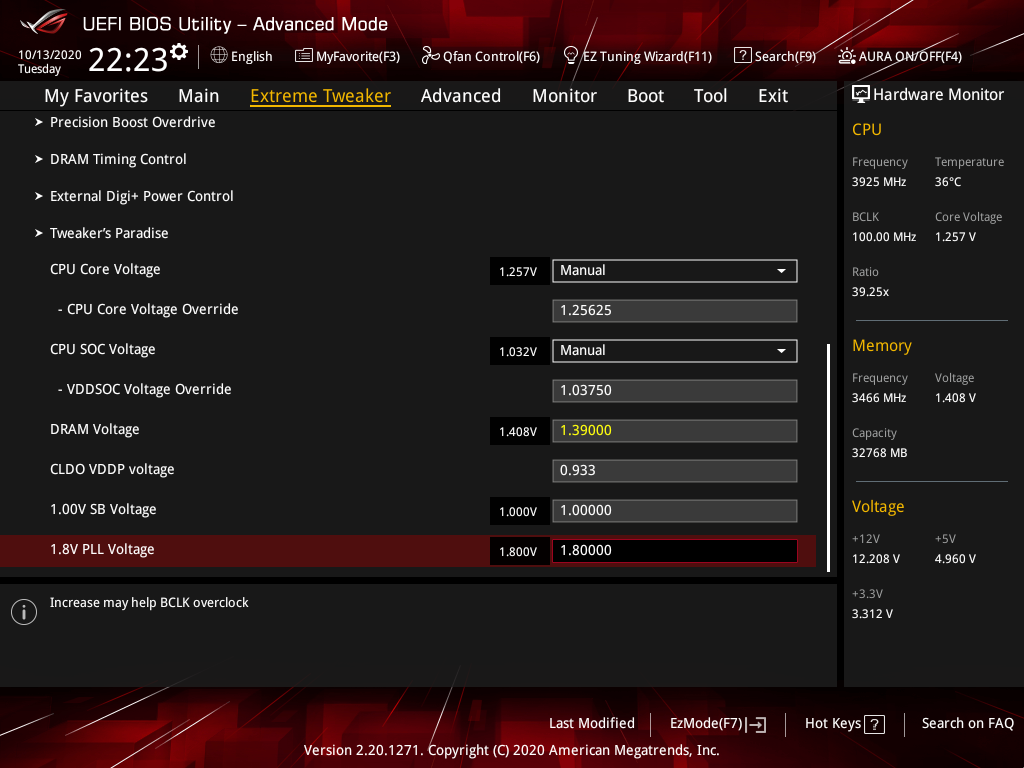Click the 32768 MB memory capacity value
Viewport: 1024px width, 768px height.
[880, 453]
